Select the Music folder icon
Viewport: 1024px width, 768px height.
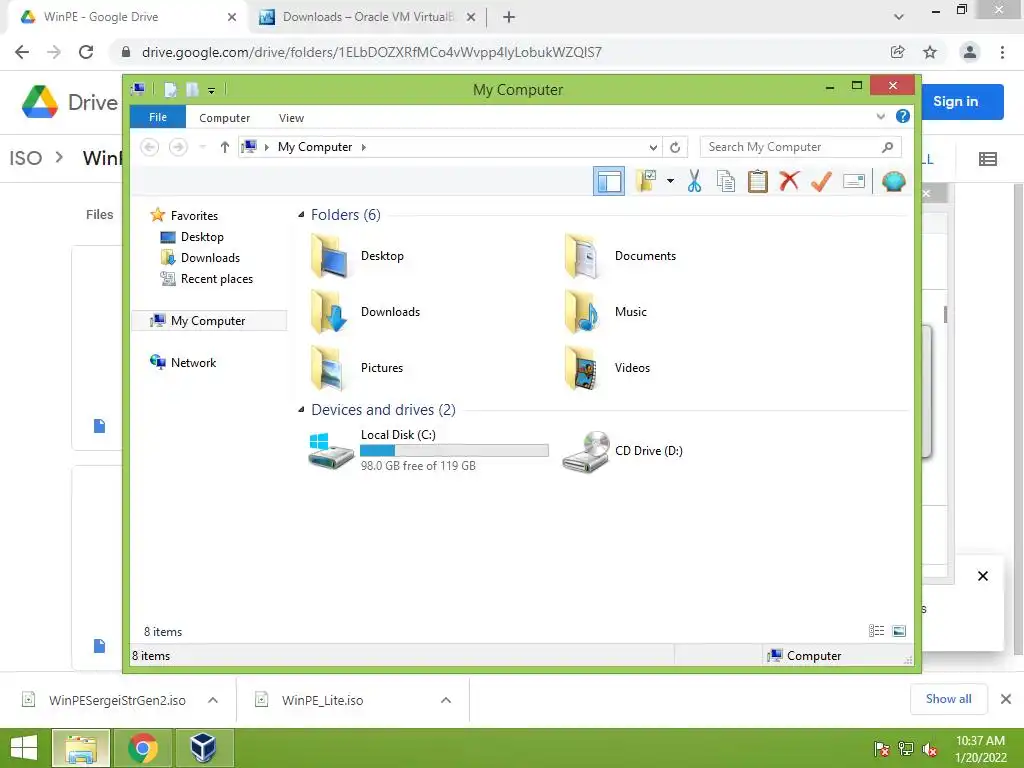[581, 312]
